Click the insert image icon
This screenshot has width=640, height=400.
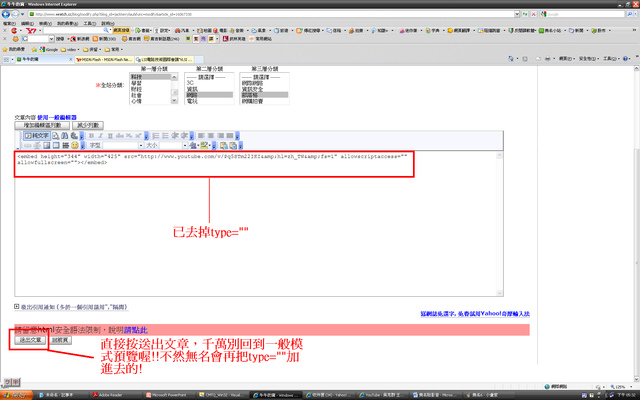(x=47, y=145)
